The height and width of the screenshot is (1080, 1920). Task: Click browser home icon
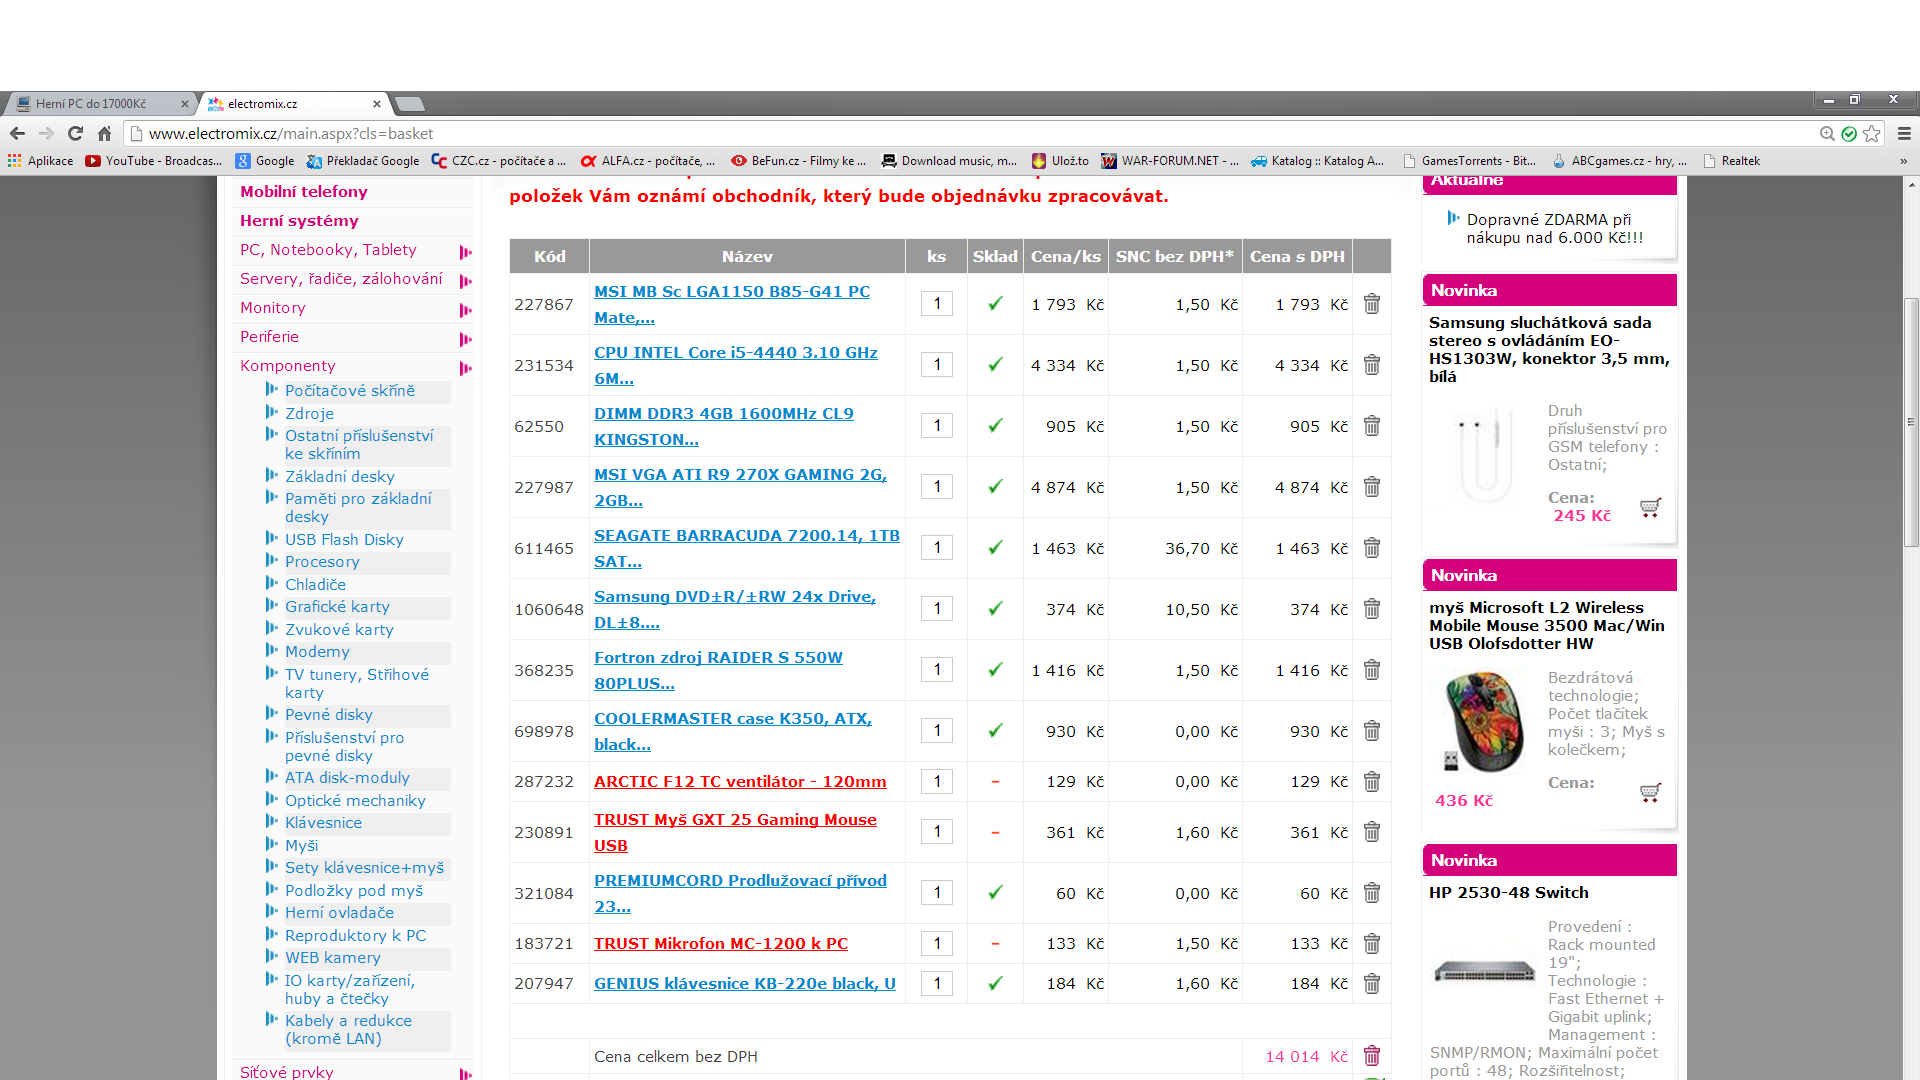tap(104, 133)
